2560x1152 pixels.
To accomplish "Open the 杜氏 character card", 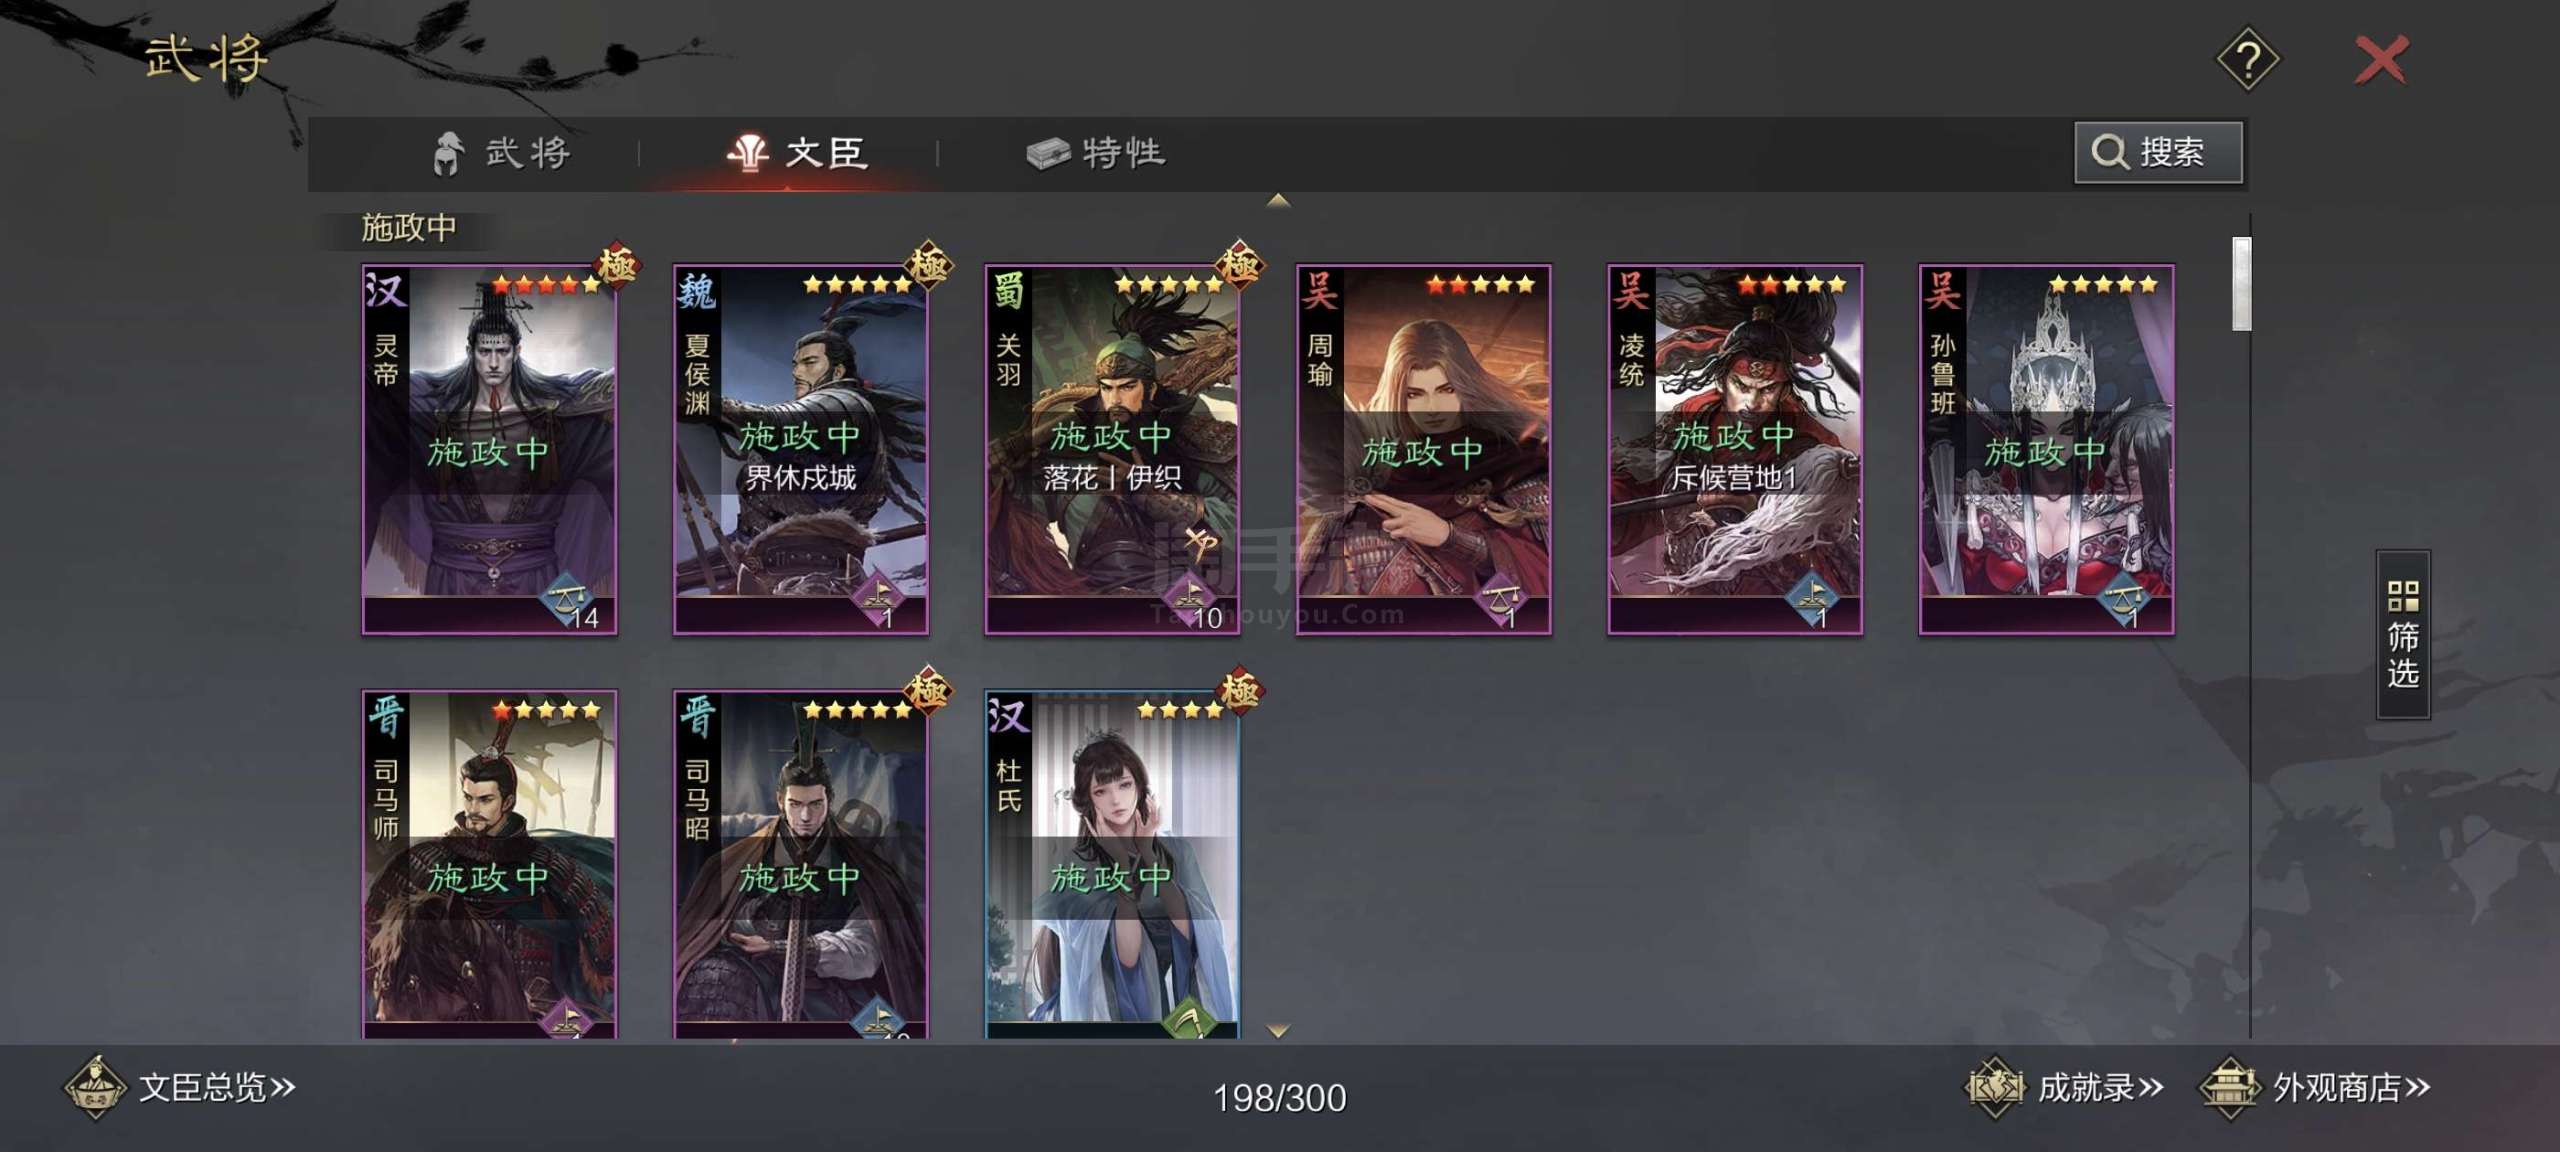I will click(1112, 864).
